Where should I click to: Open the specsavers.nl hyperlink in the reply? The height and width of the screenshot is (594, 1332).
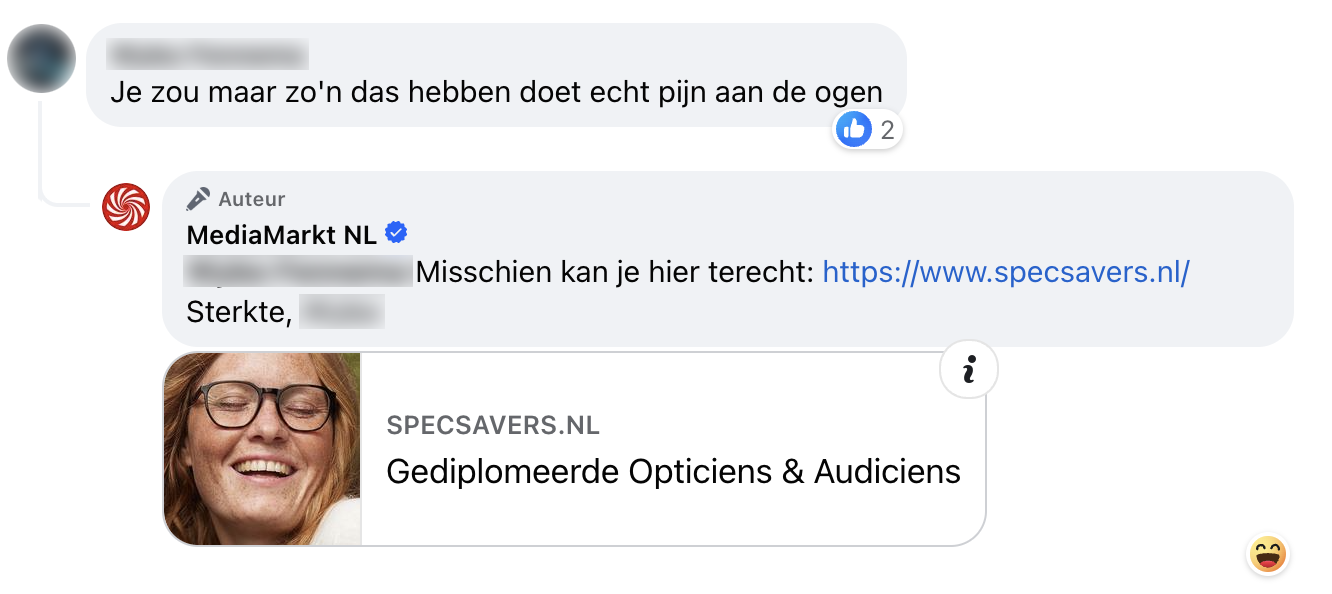tap(1005, 272)
